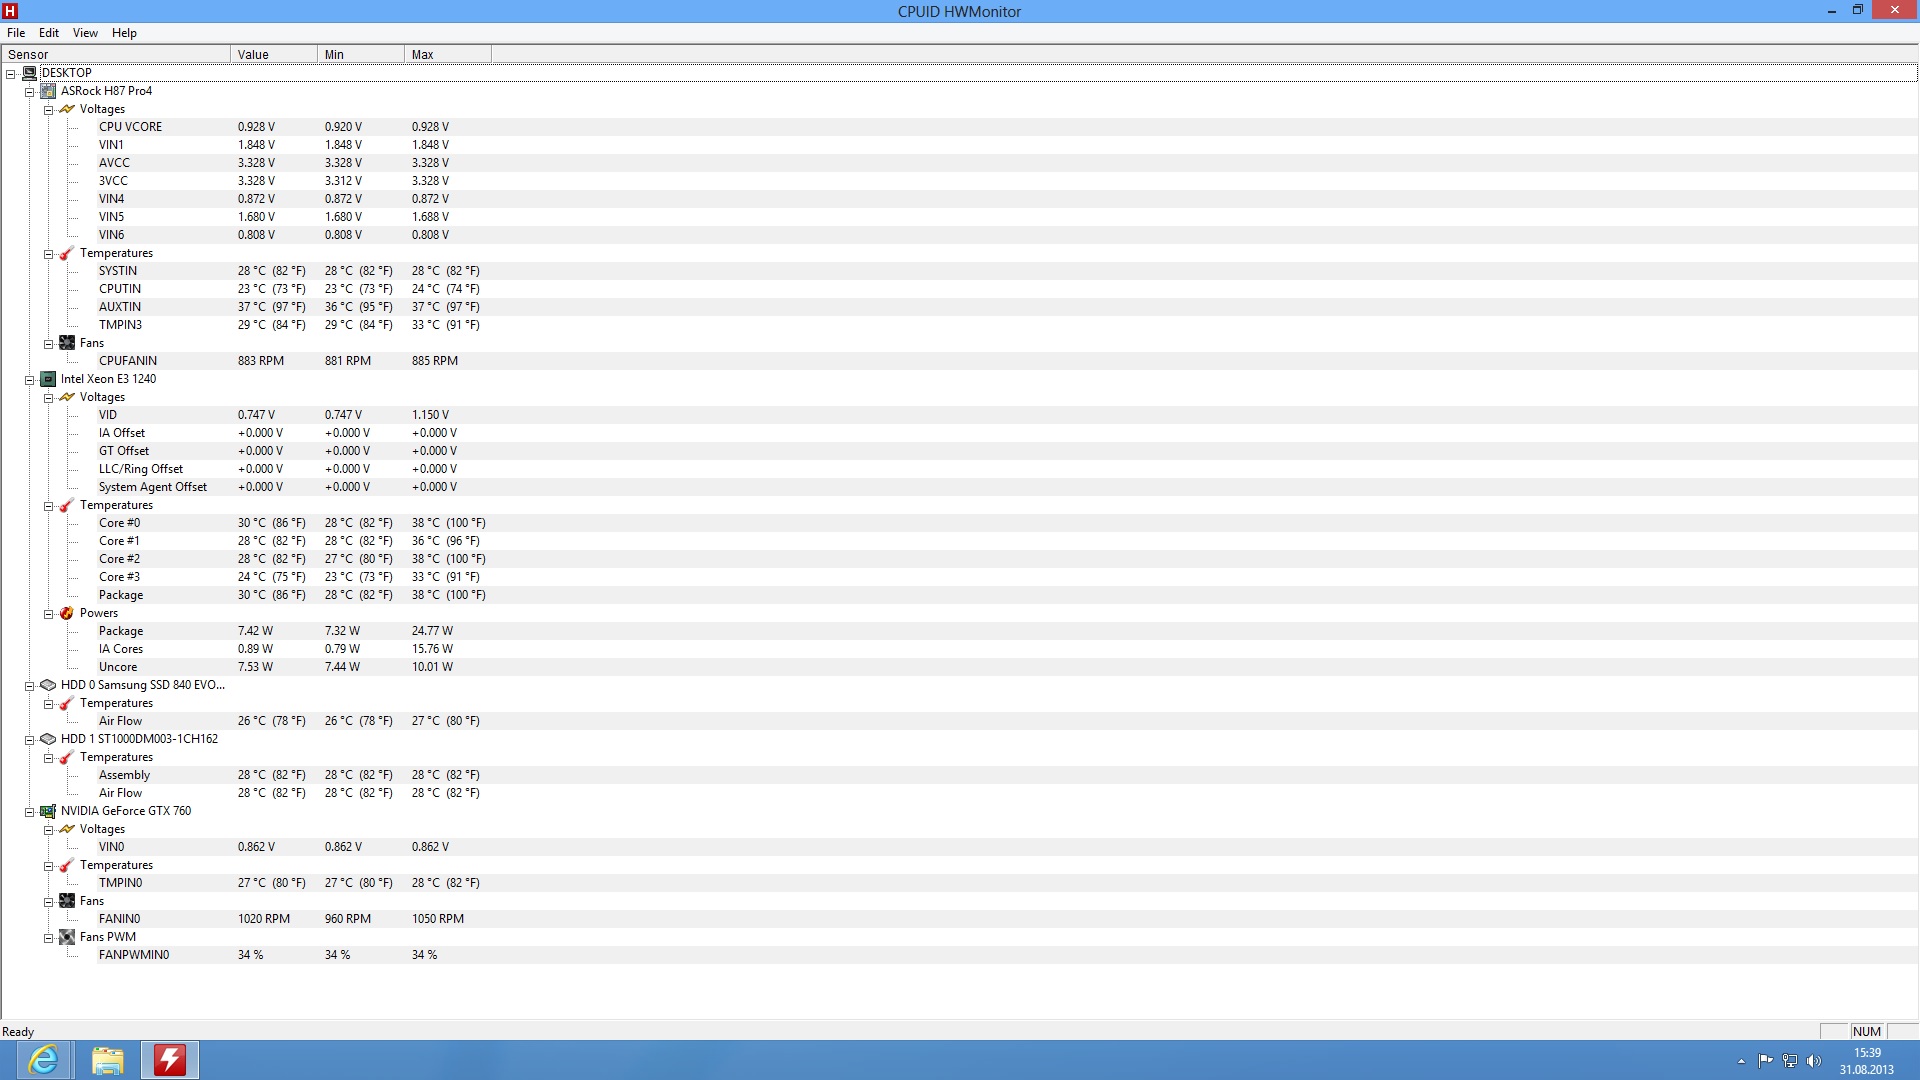Click the DESKTOP computer icon

(x=29, y=73)
